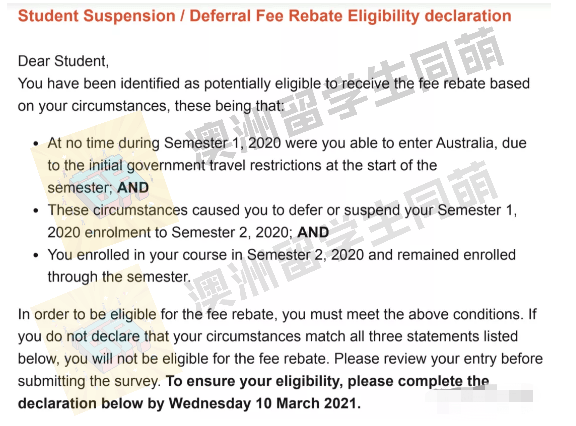Click the bullet marker before "At no time"
Screen dimensions: 576x426
coord(36,144)
